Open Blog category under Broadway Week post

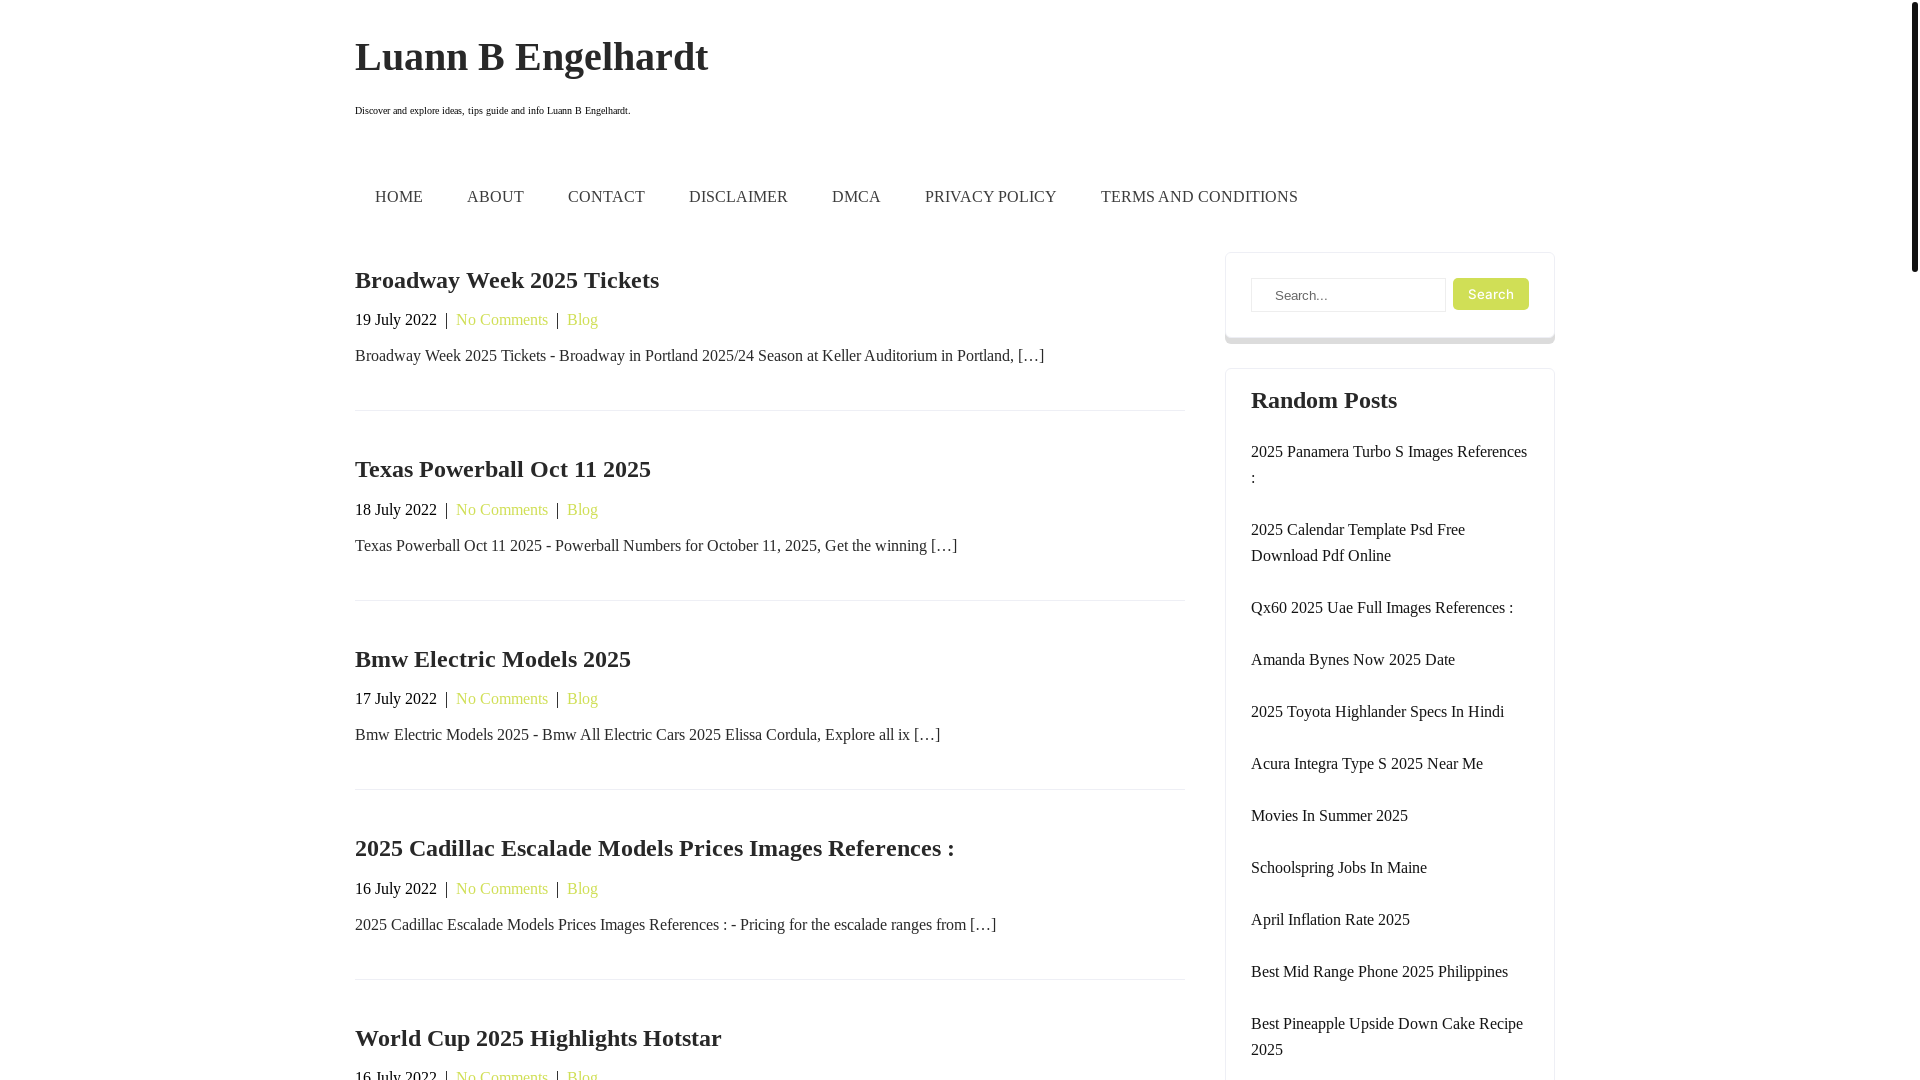point(582,320)
